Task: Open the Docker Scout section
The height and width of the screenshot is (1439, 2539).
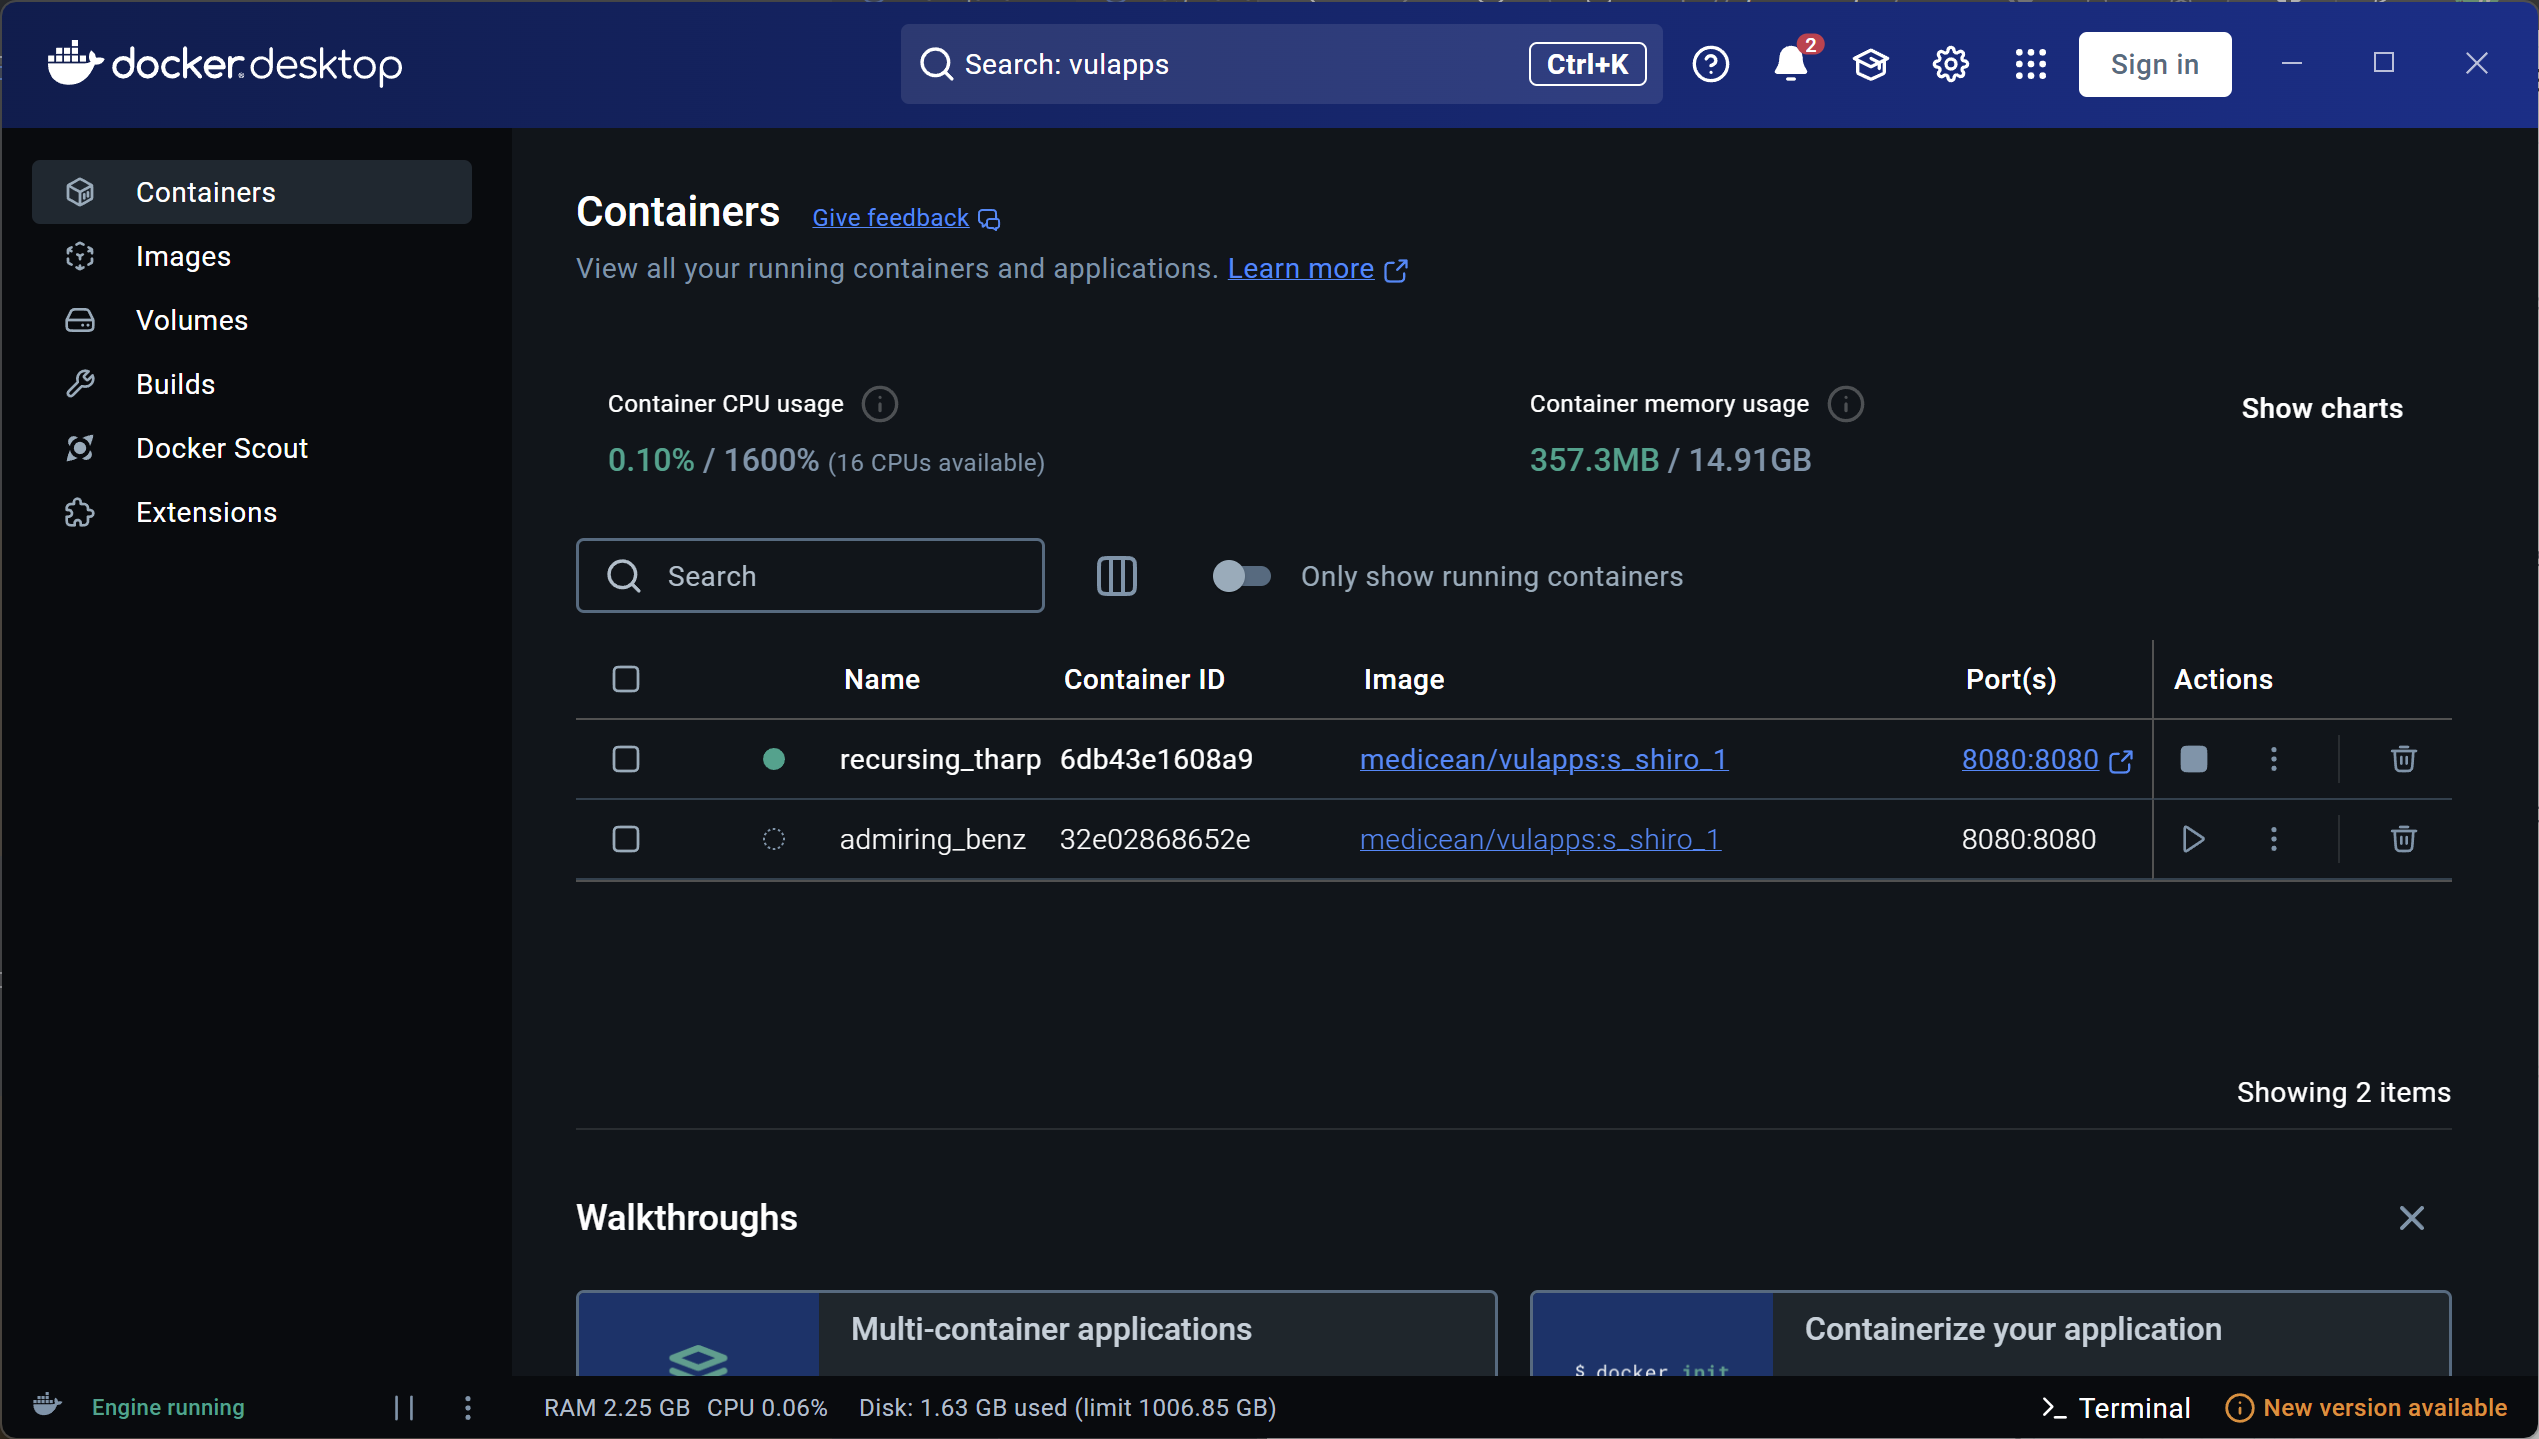Action: (221, 448)
